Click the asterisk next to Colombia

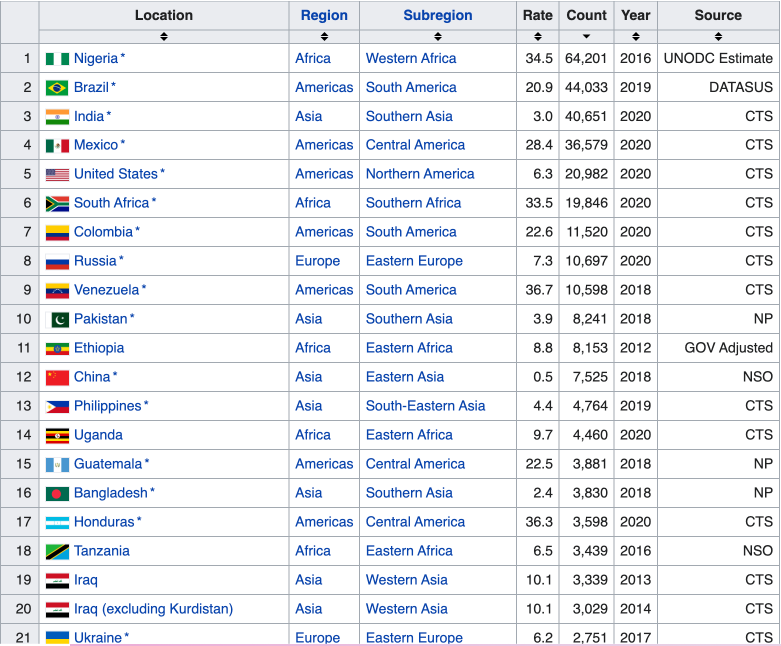pyautogui.click(x=138, y=231)
